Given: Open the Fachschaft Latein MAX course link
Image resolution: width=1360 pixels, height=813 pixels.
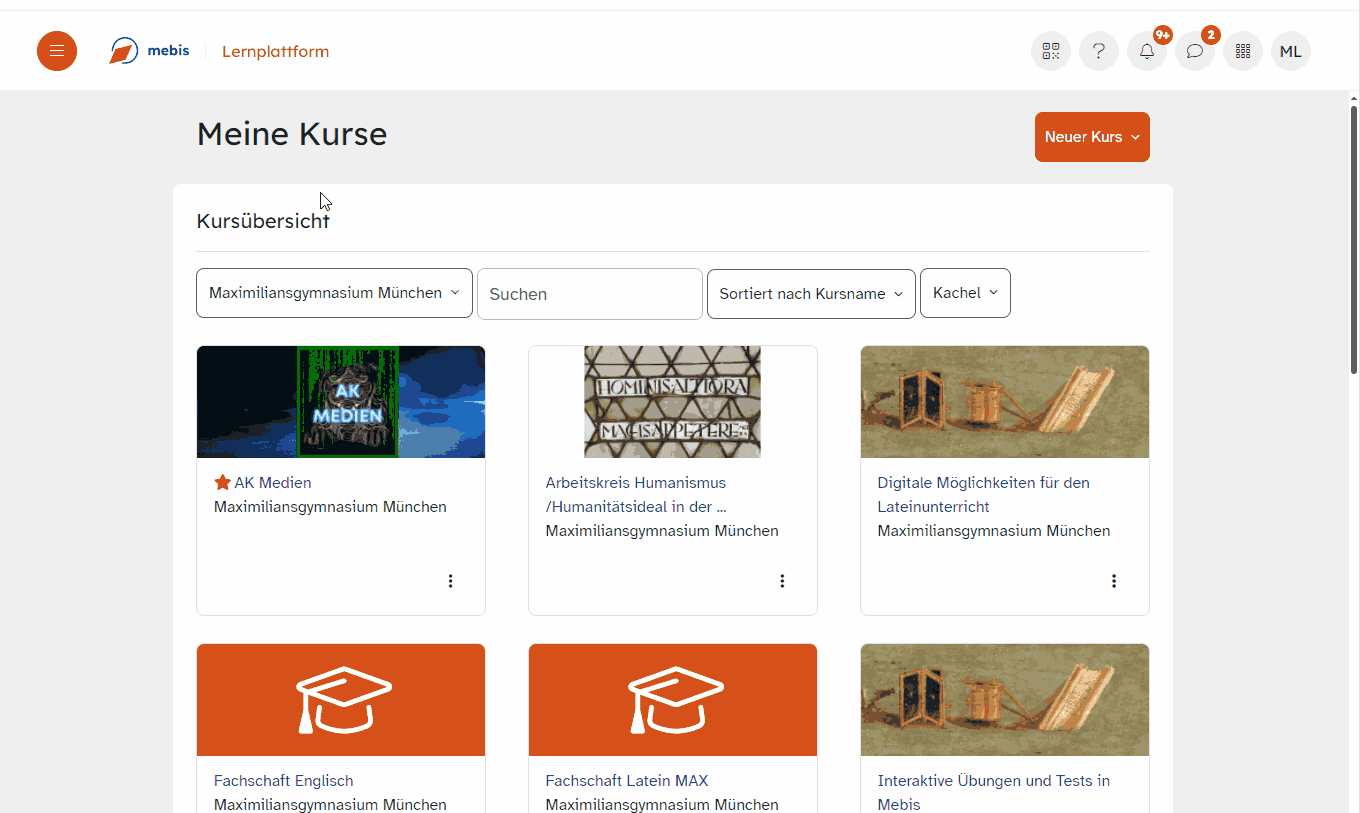Looking at the screenshot, I should click(627, 780).
